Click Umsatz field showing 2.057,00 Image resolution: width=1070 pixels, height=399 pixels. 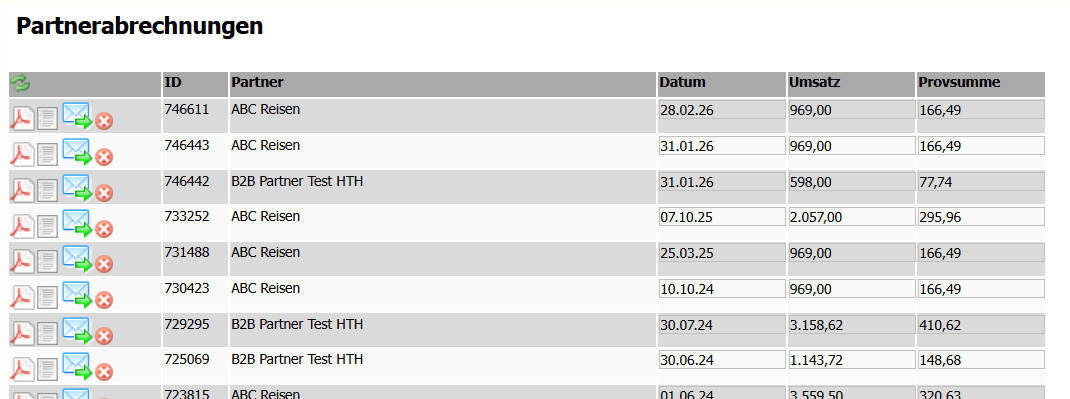851,217
